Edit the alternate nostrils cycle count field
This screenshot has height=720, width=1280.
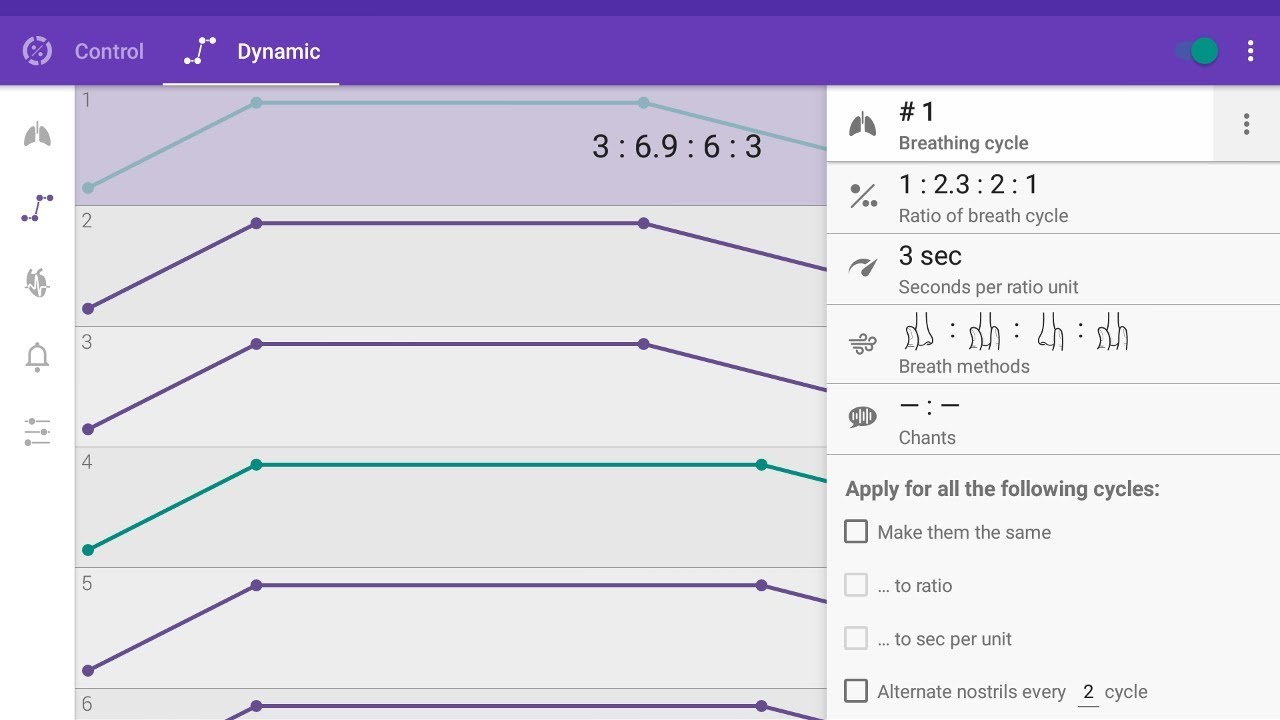[x=1088, y=692]
